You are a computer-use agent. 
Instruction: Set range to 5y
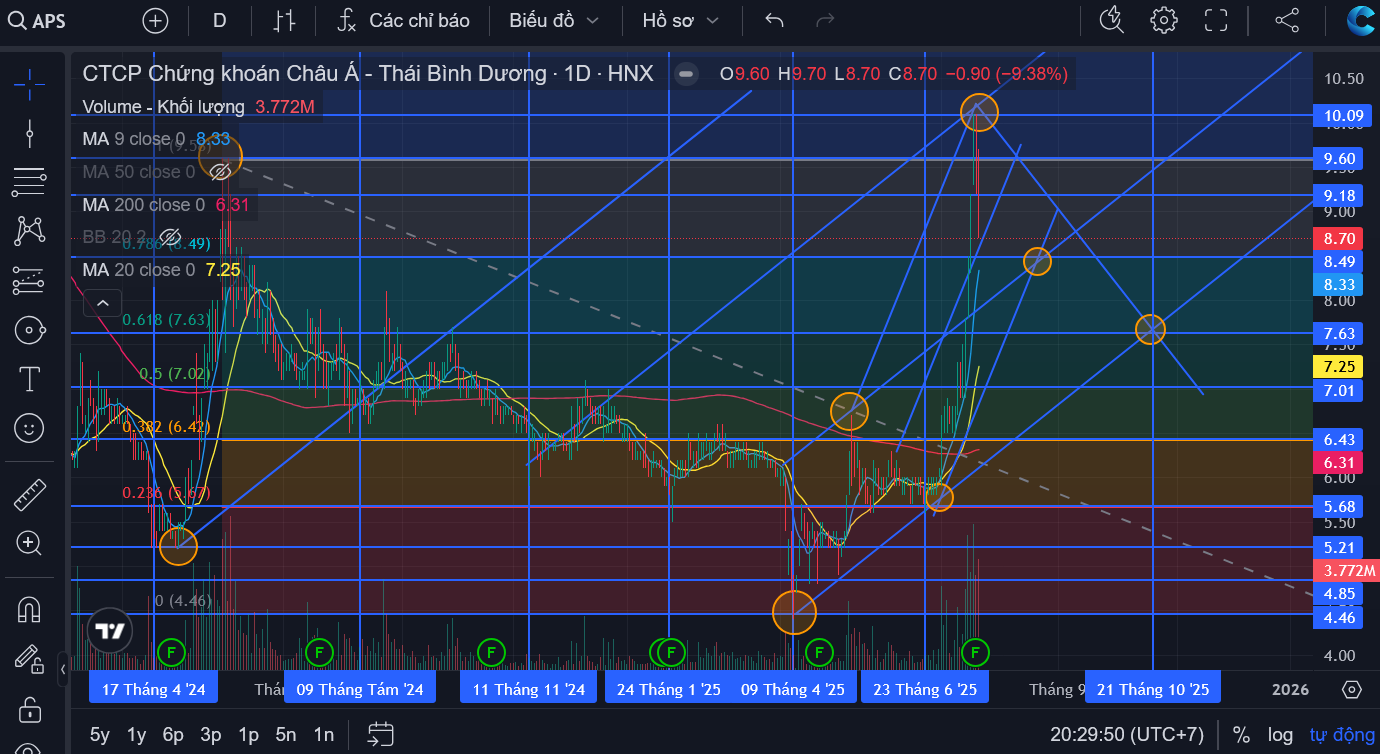100,735
